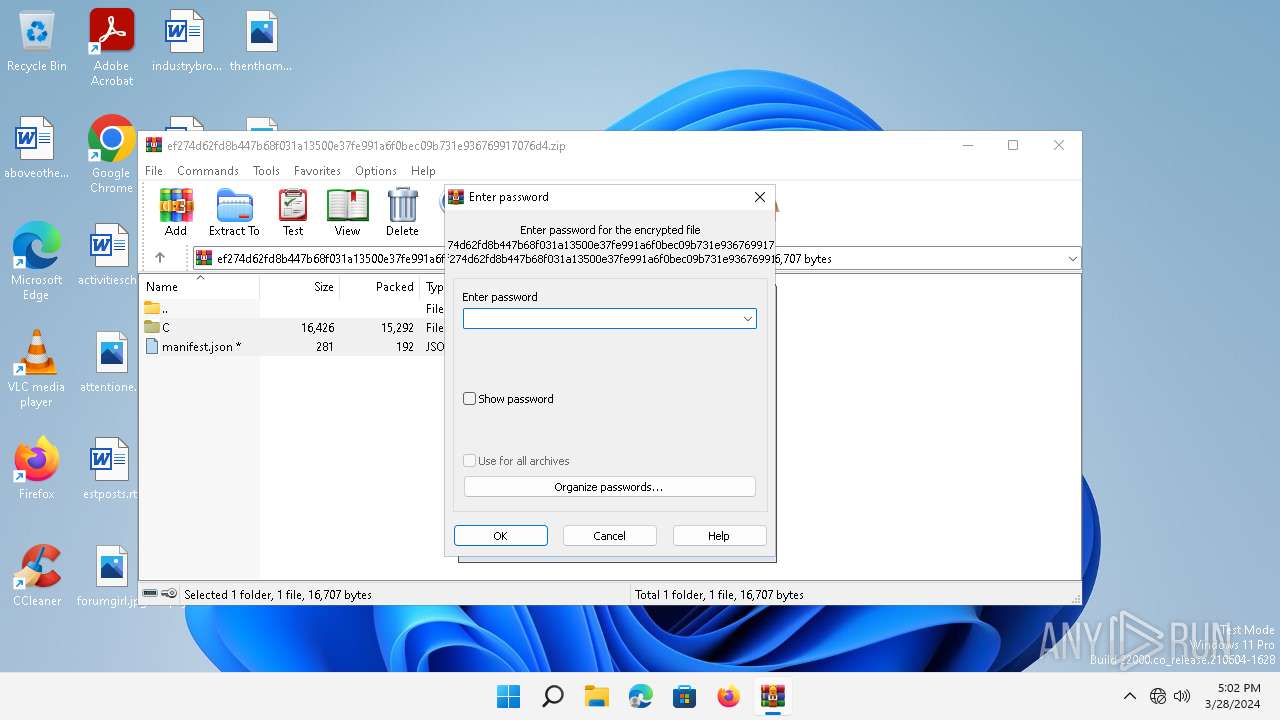Open the Favorites menu
The height and width of the screenshot is (720, 1280).
click(317, 171)
